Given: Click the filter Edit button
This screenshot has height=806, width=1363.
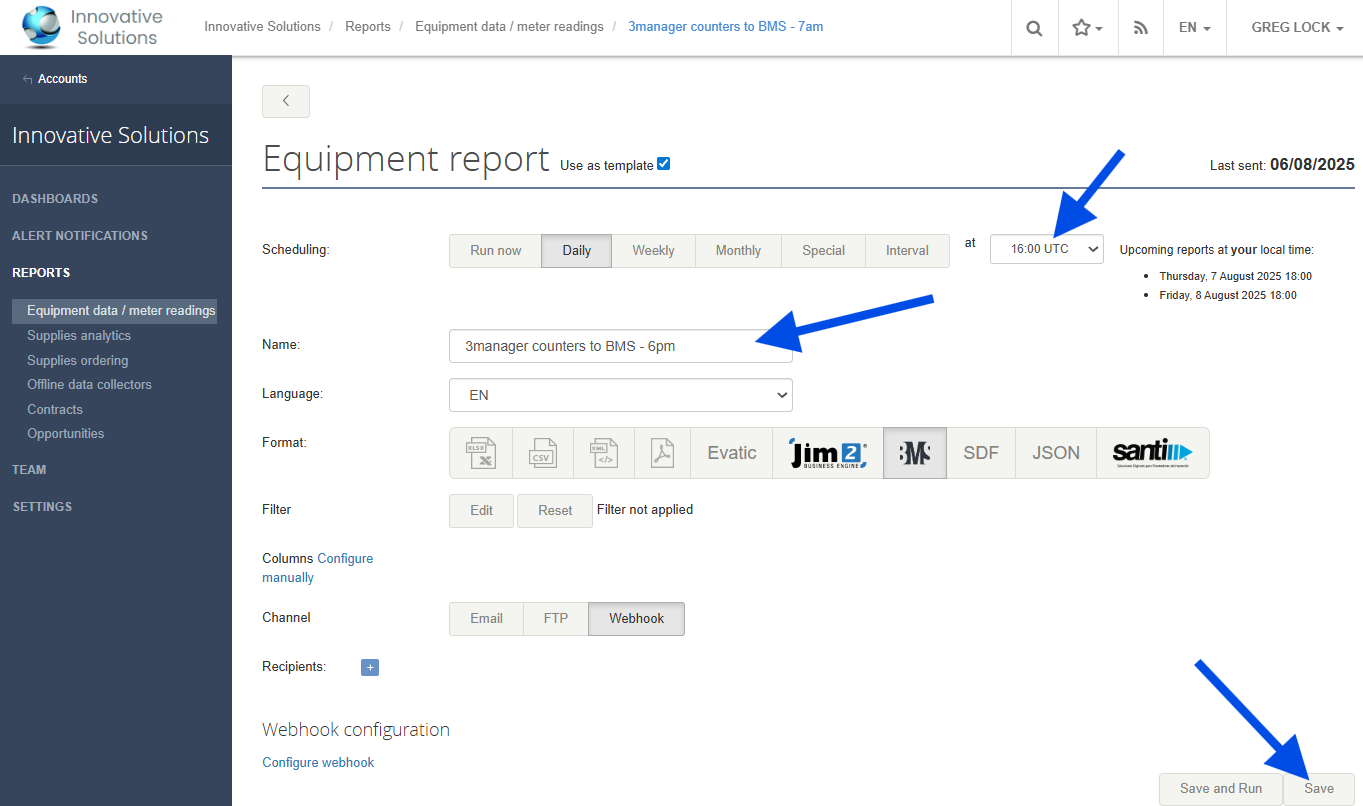Looking at the screenshot, I should pyautogui.click(x=482, y=510).
